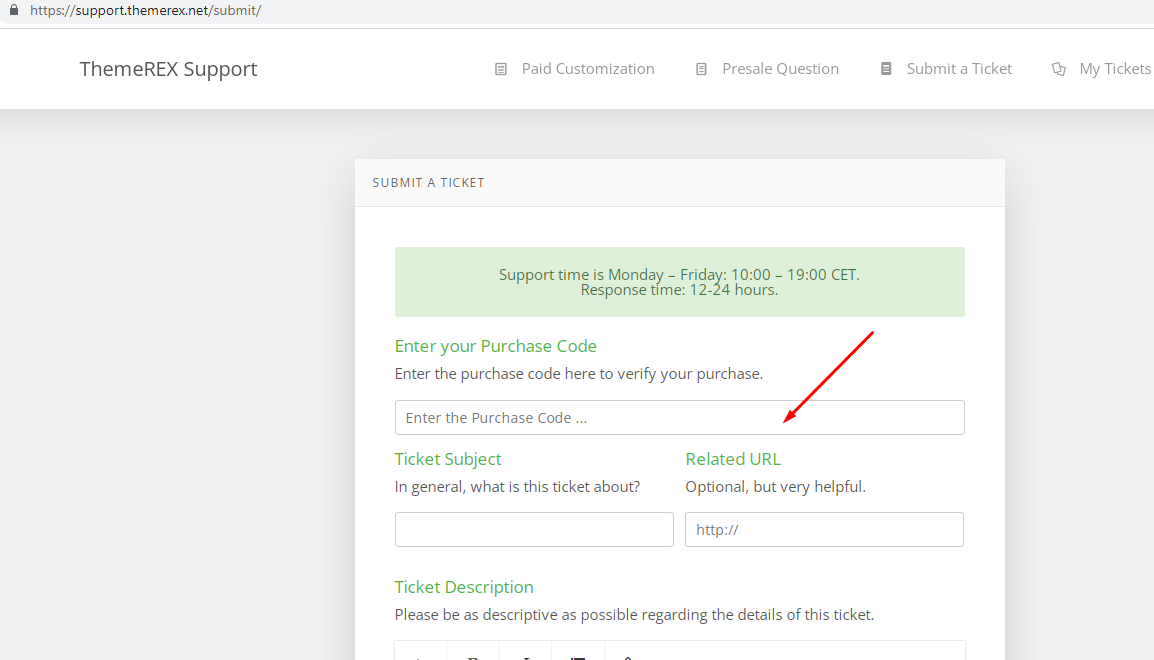Go to Submit a Ticket menu item
The height and width of the screenshot is (660, 1154).
pyautogui.click(x=959, y=68)
